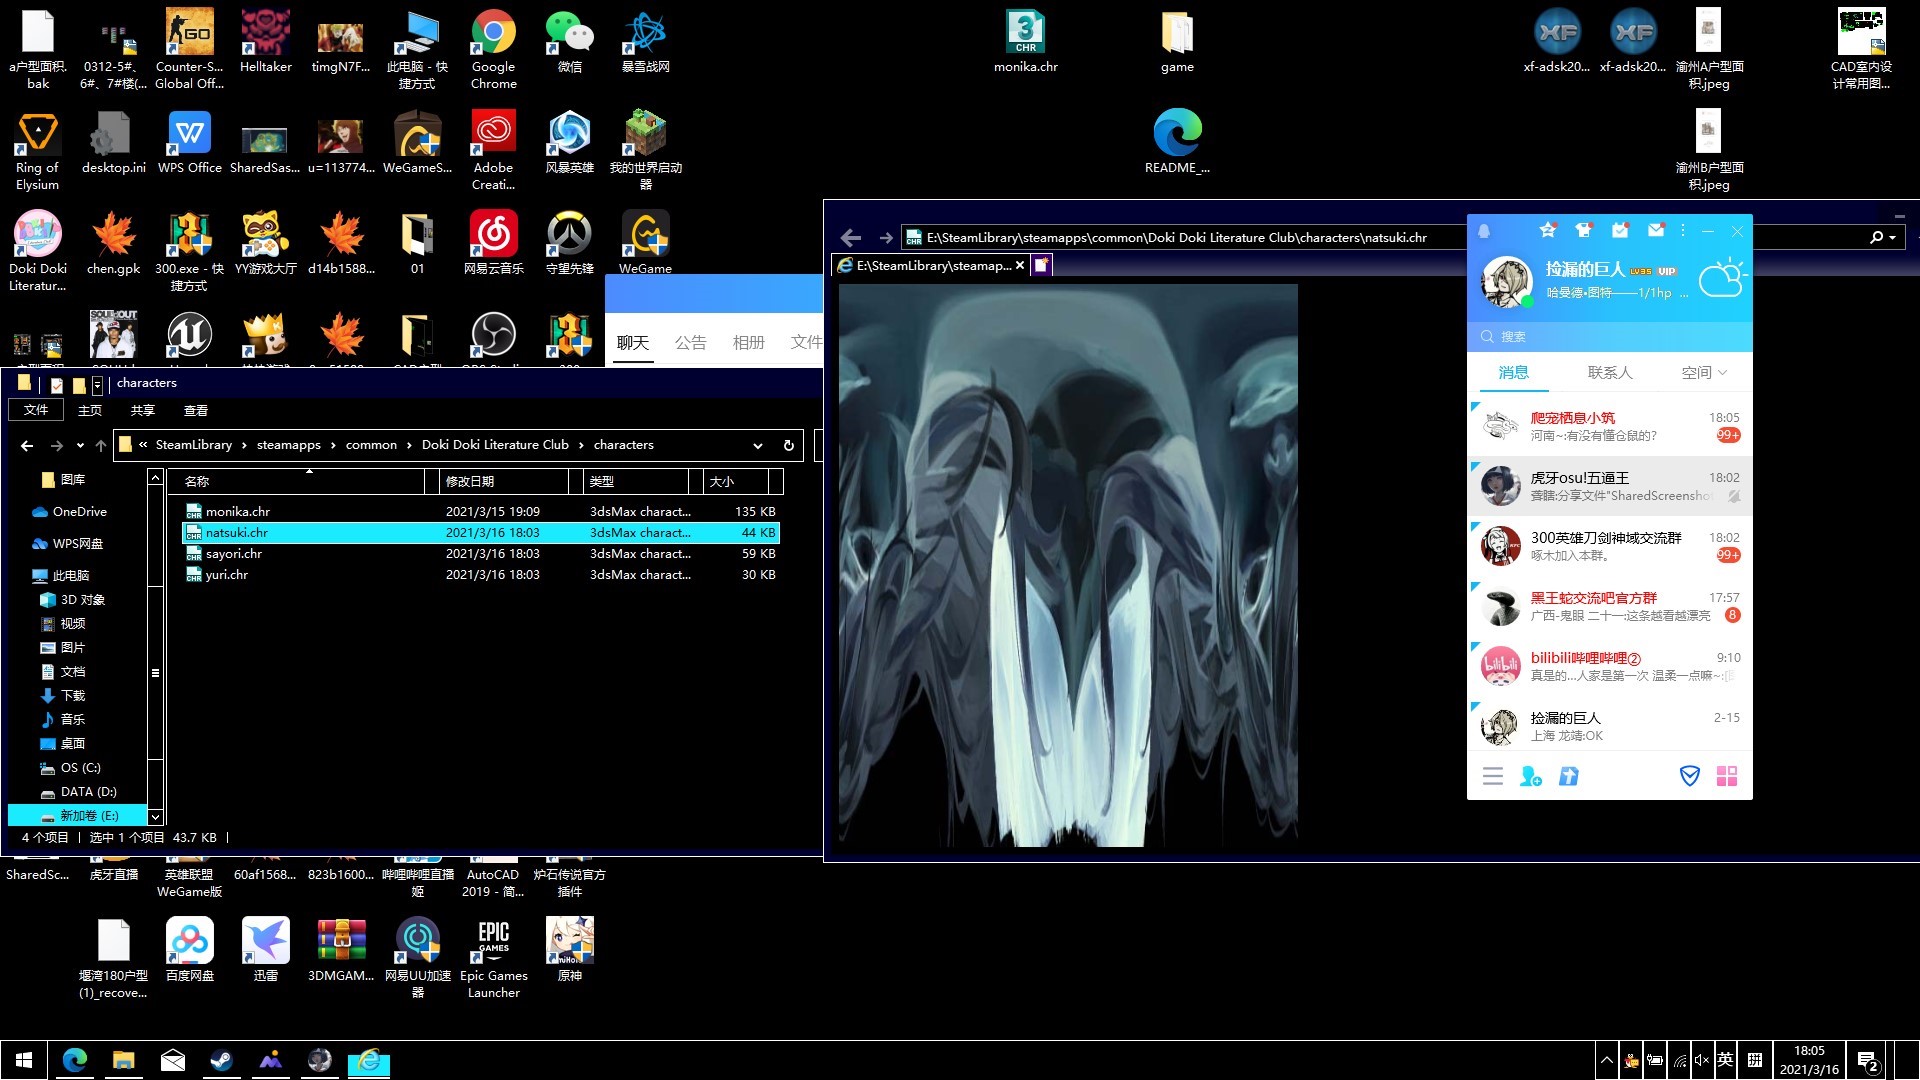Sort files by 类型 column
1920x1080 pixels.
(x=636, y=481)
